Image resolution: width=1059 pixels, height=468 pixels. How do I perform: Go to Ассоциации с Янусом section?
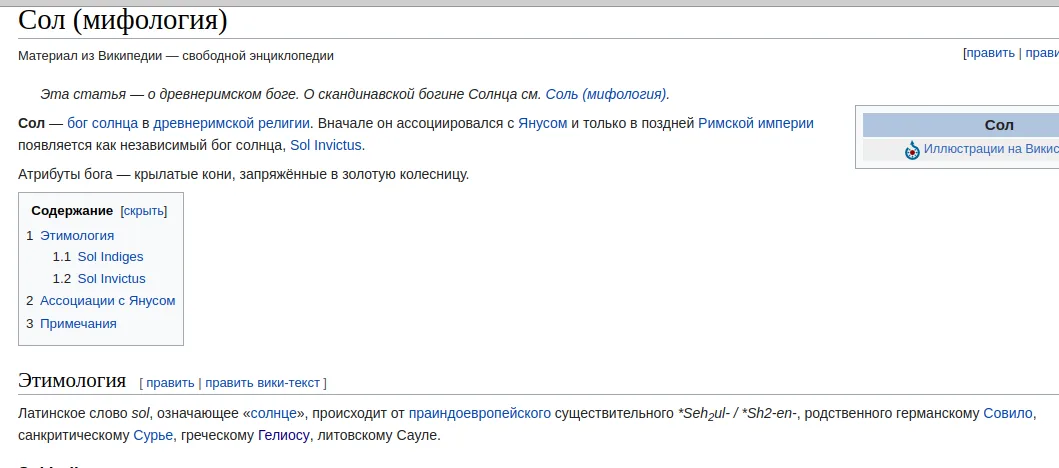[107, 301]
